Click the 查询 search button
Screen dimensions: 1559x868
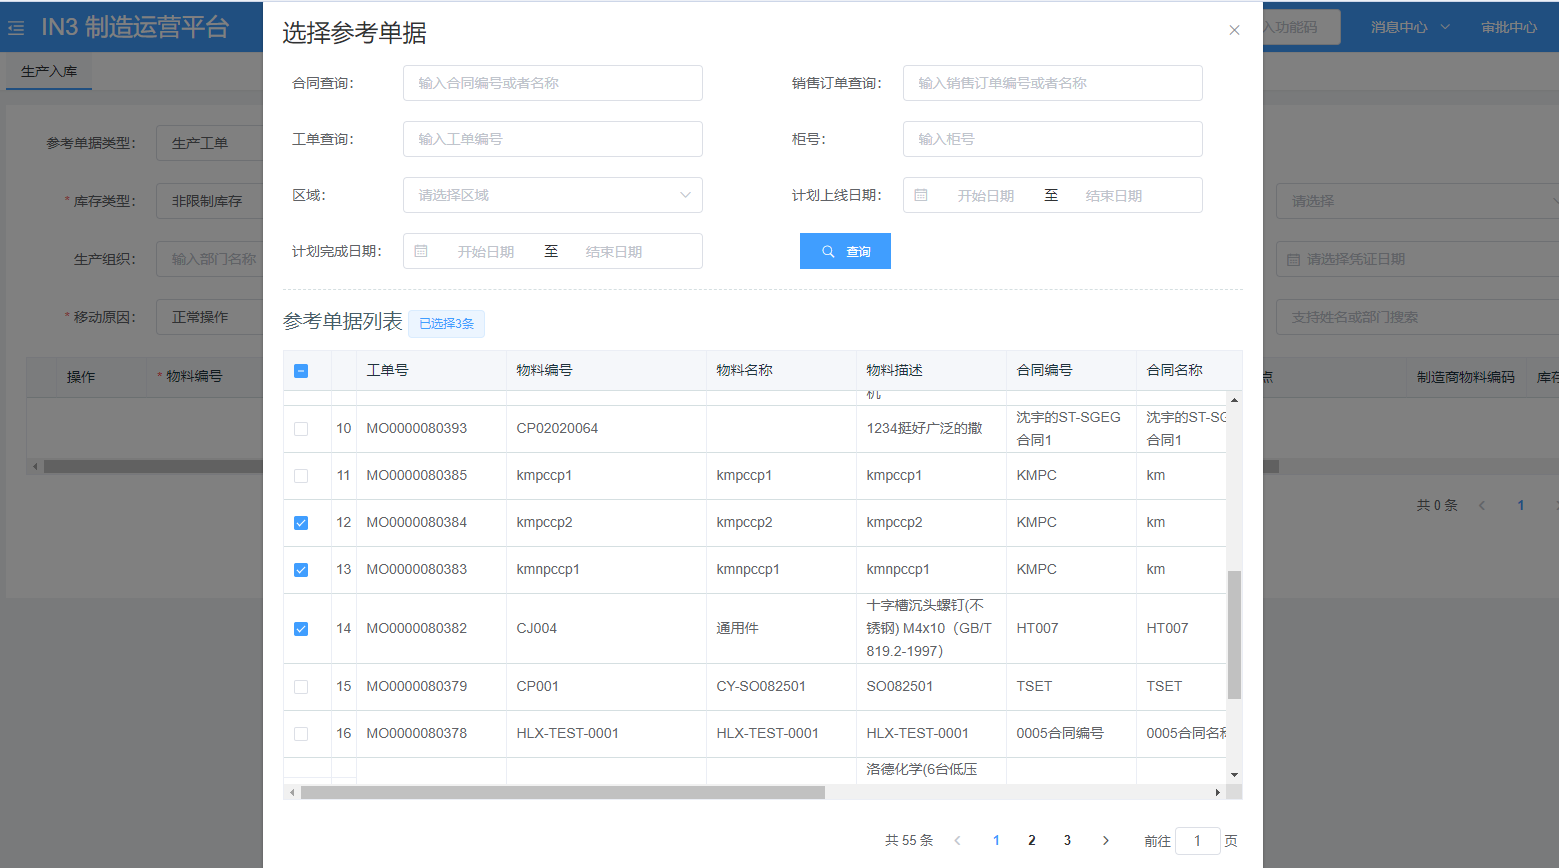[845, 251]
